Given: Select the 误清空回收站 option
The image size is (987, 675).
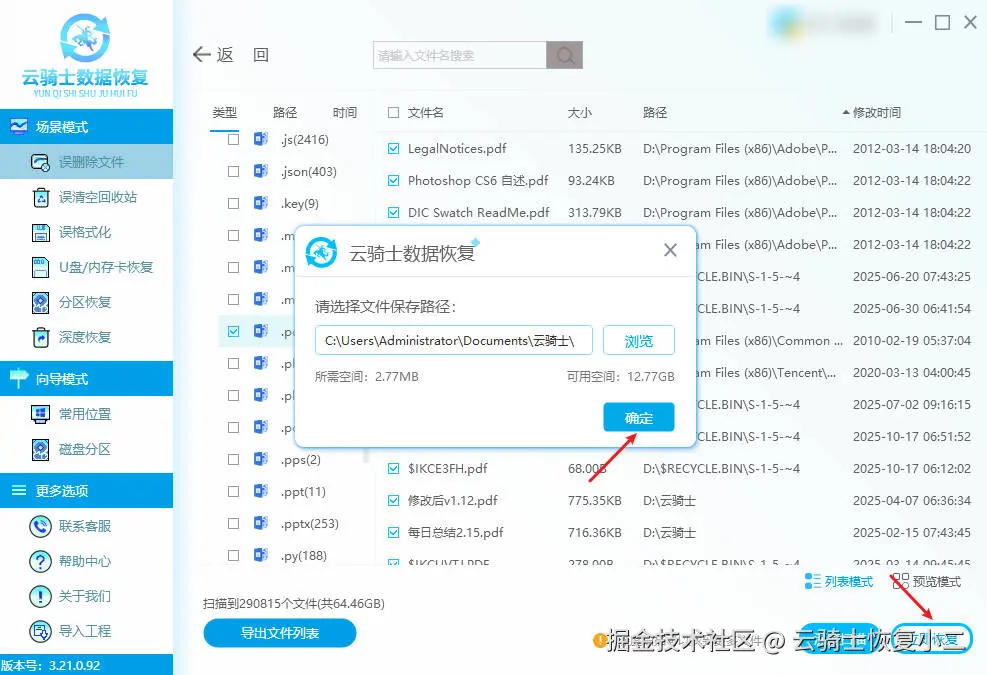Looking at the screenshot, I should [86, 197].
